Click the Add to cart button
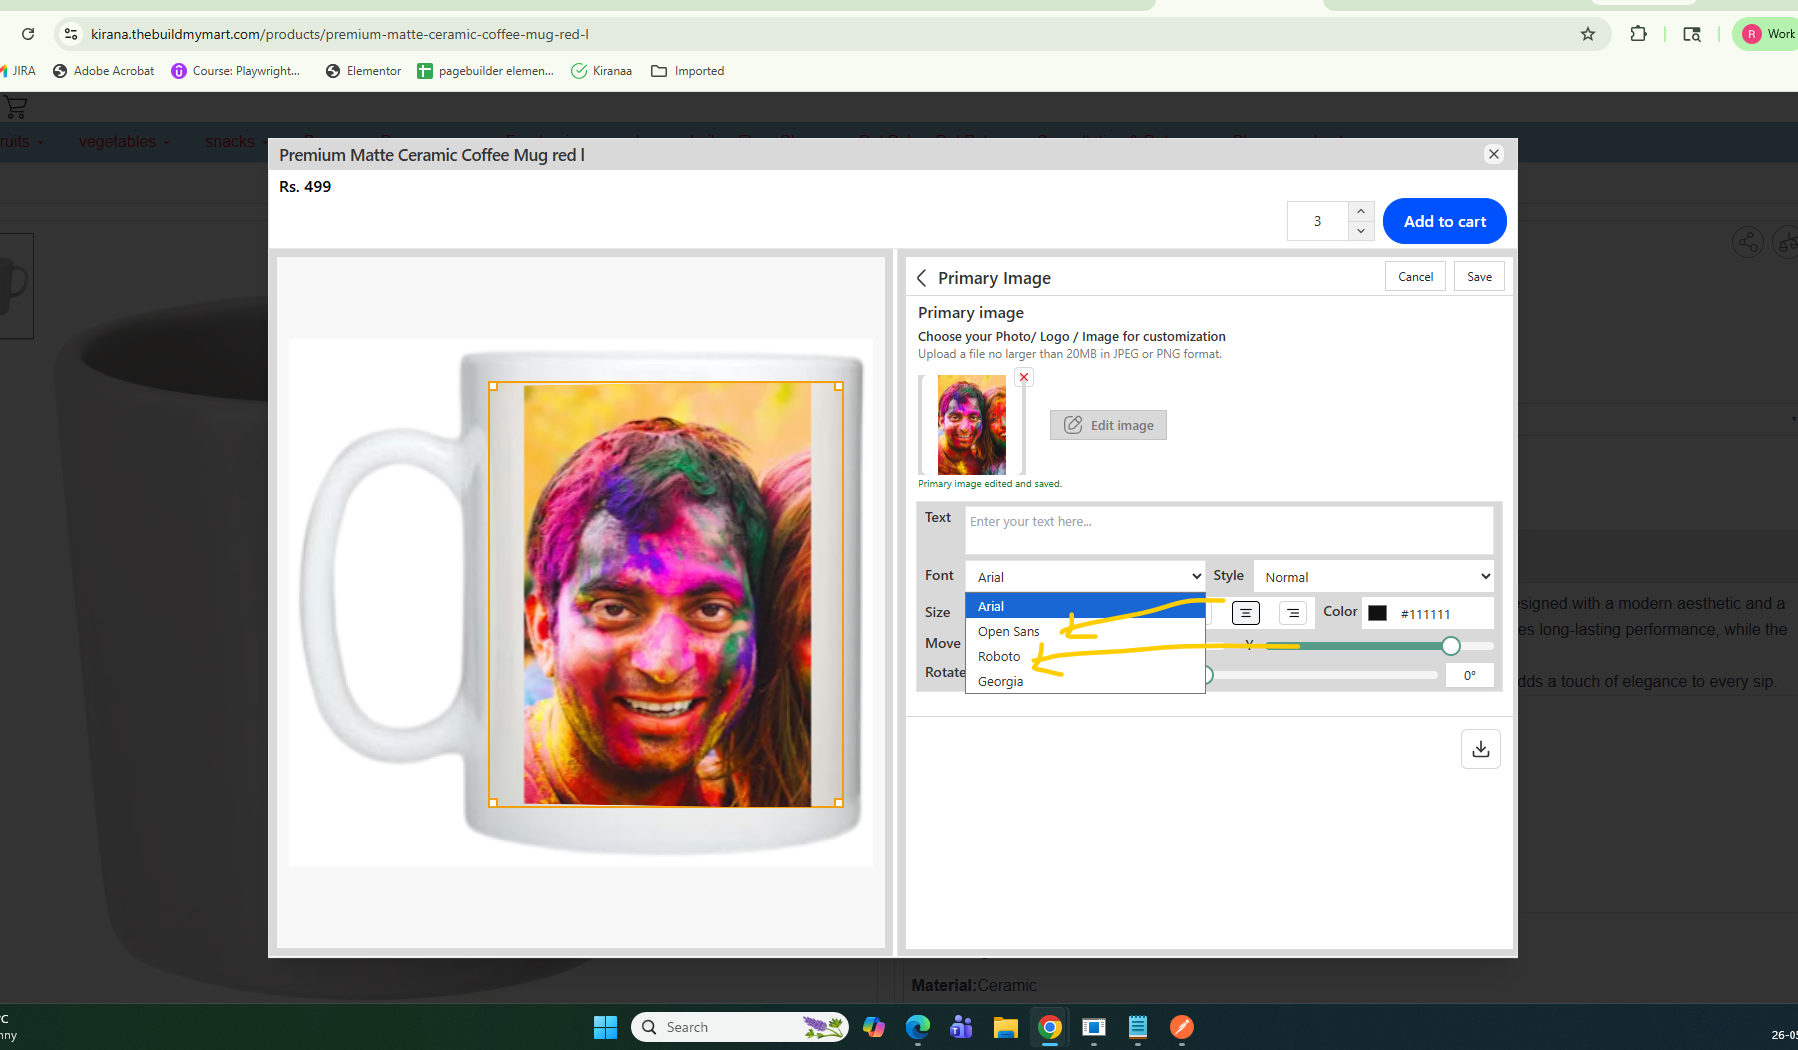 [1445, 221]
